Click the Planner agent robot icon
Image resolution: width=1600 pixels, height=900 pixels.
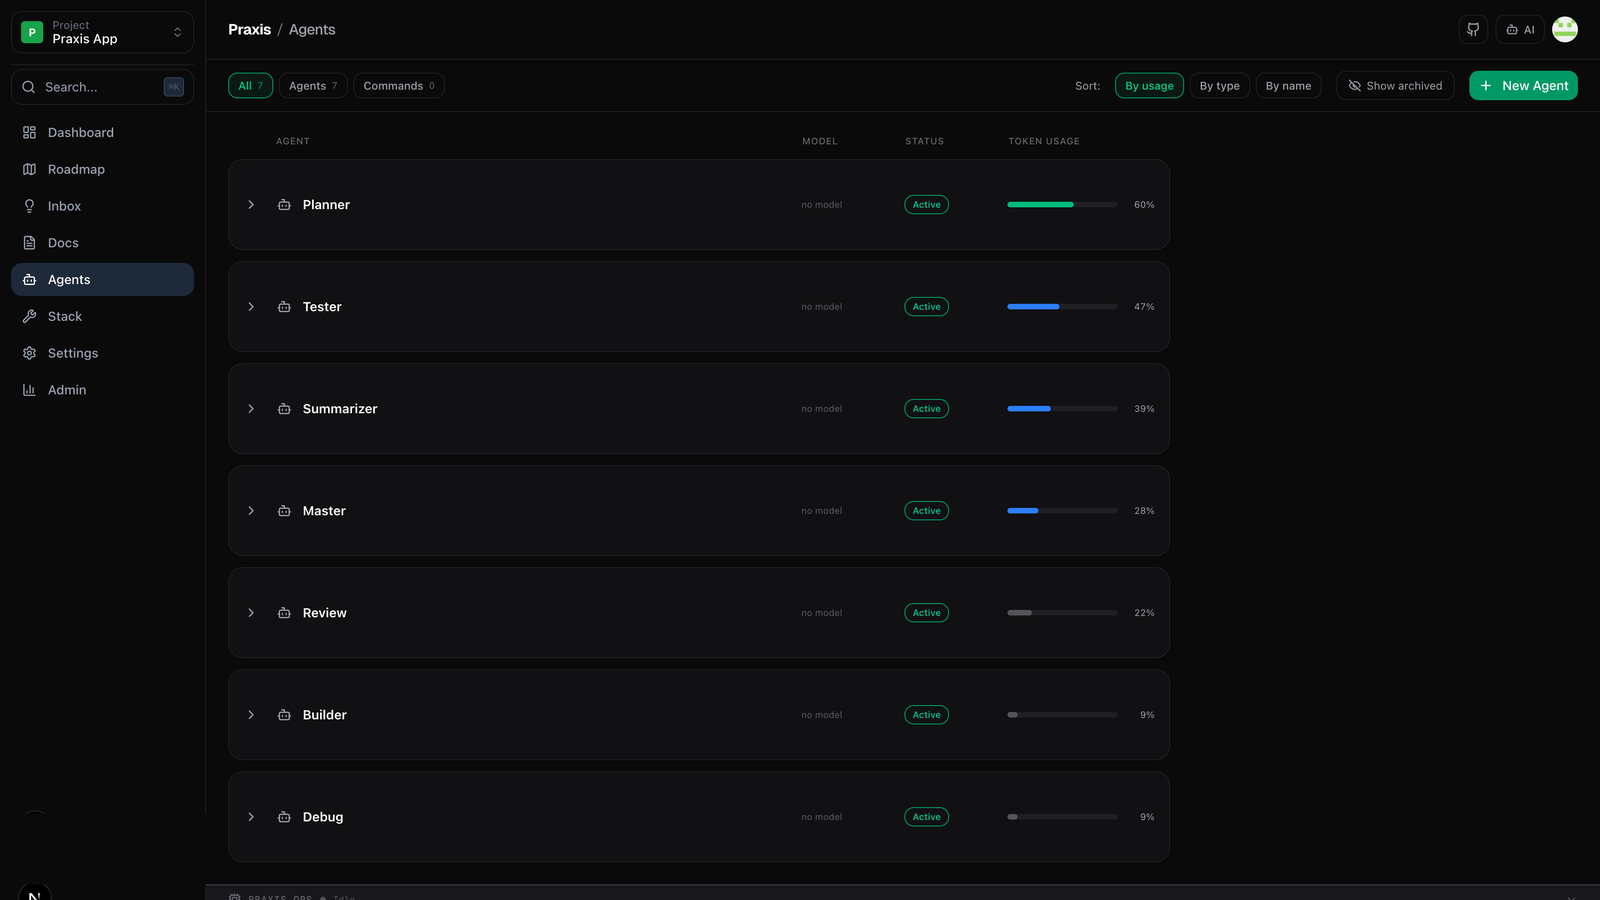tap(284, 205)
